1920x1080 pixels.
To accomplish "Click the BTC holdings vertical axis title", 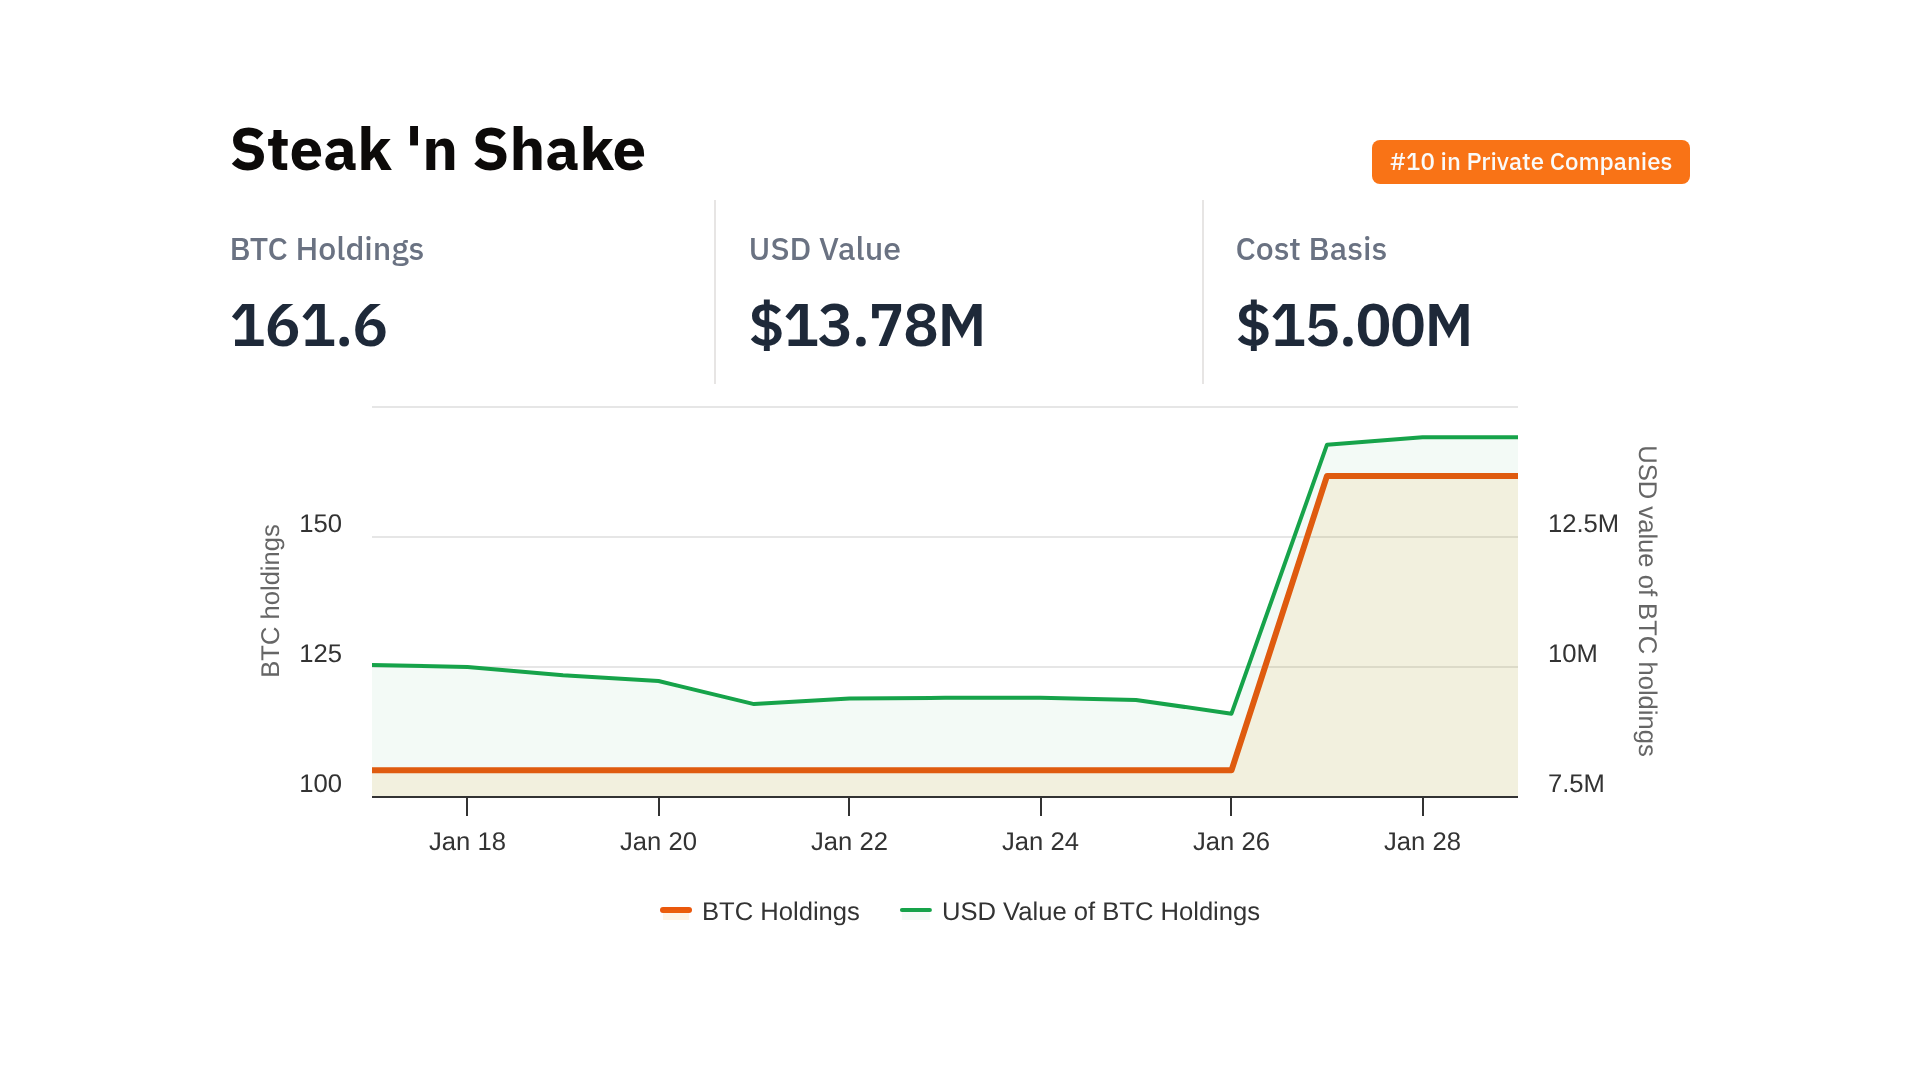I will pyautogui.click(x=271, y=600).
